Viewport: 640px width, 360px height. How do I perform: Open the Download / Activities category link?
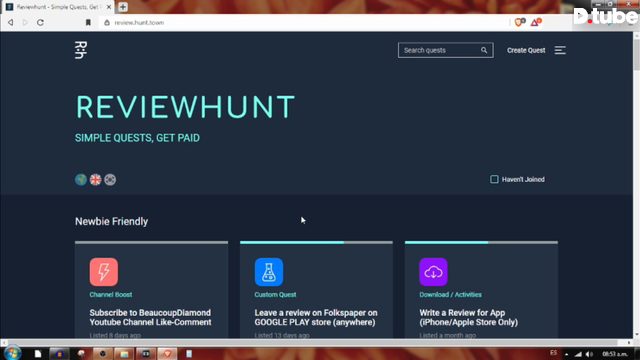[450, 294]
